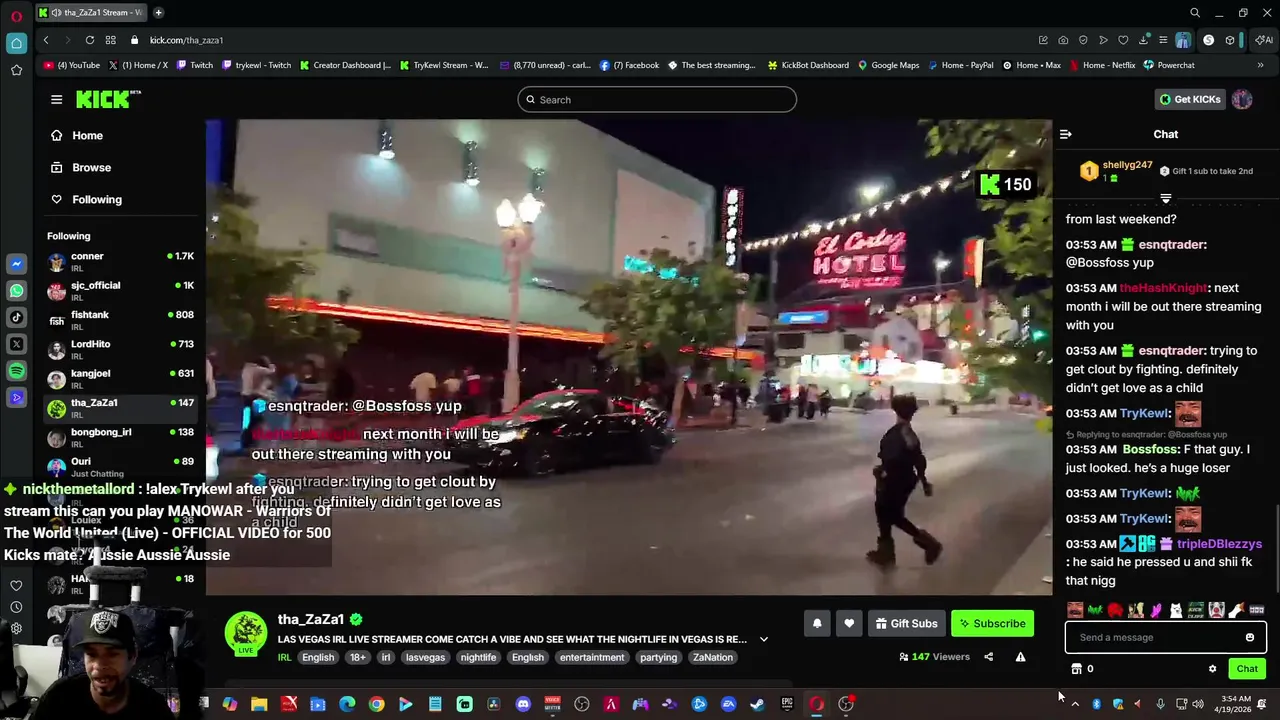Viewport: 1280px width, 720px height.
Task: Click the ZaNation stream tag
Action: (x=713, y=657)
